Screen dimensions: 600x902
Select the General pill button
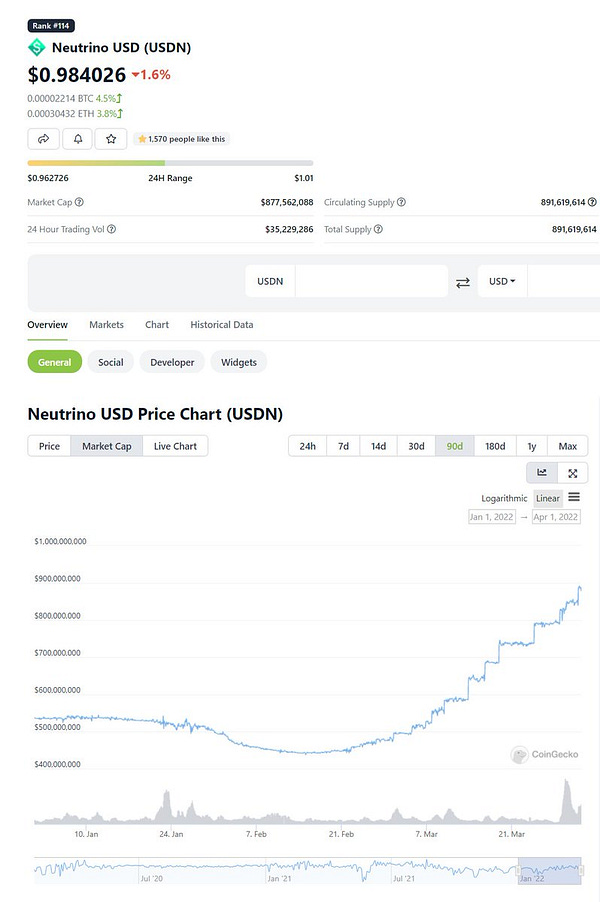coord(55,362)
